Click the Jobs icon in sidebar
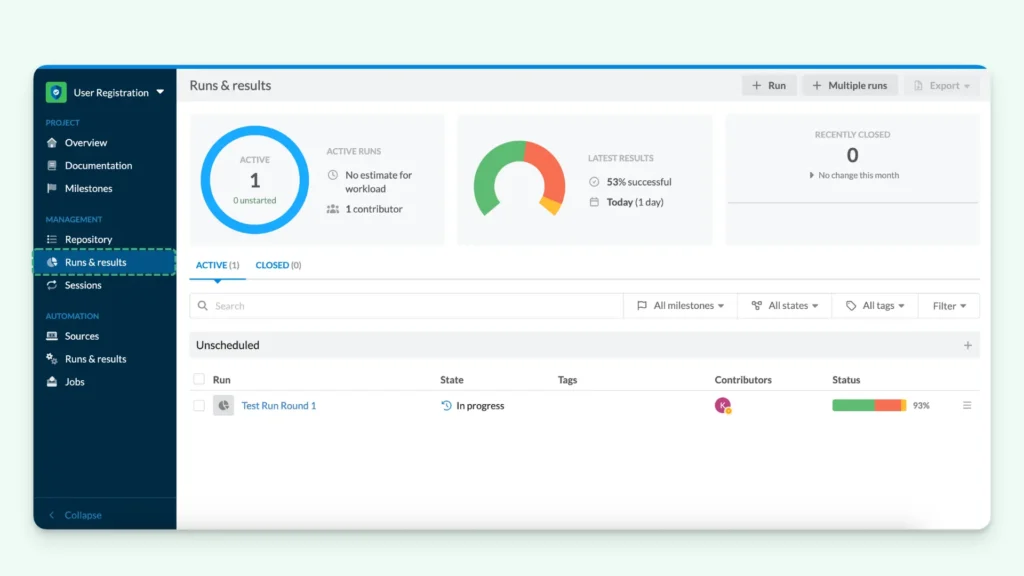 point(52,381)
